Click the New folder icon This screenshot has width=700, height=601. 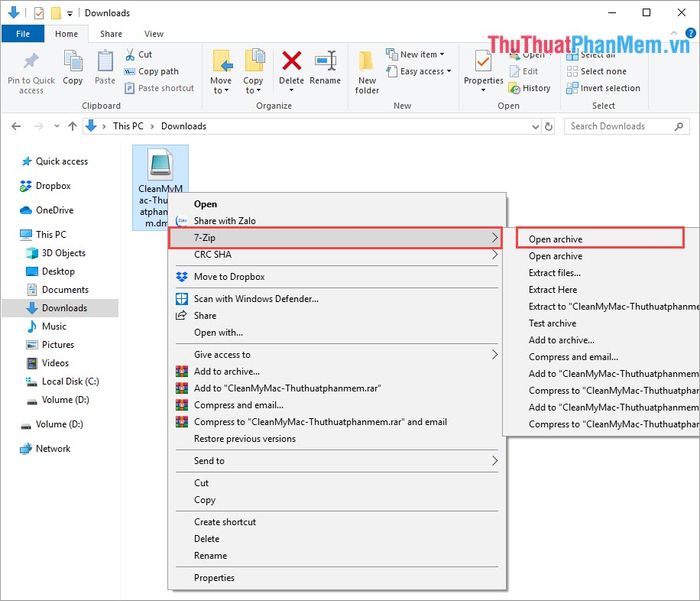(367, 63)
